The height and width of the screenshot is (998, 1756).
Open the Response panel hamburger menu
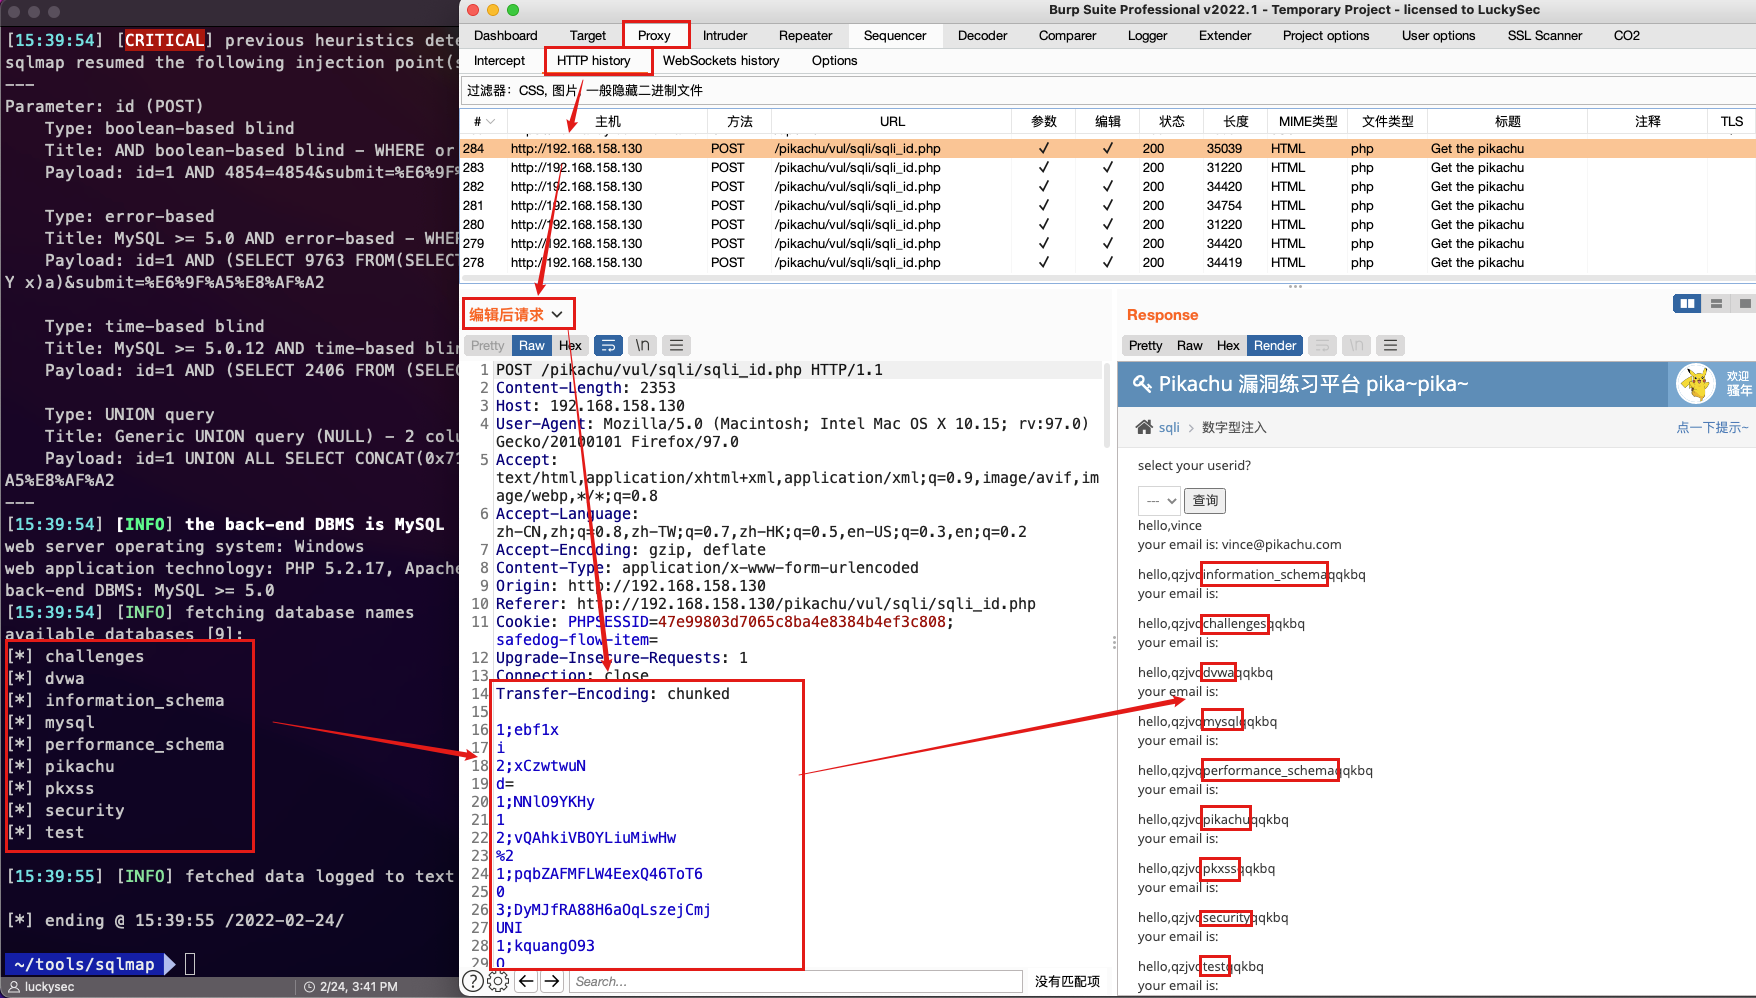[x=1390, y=345]
